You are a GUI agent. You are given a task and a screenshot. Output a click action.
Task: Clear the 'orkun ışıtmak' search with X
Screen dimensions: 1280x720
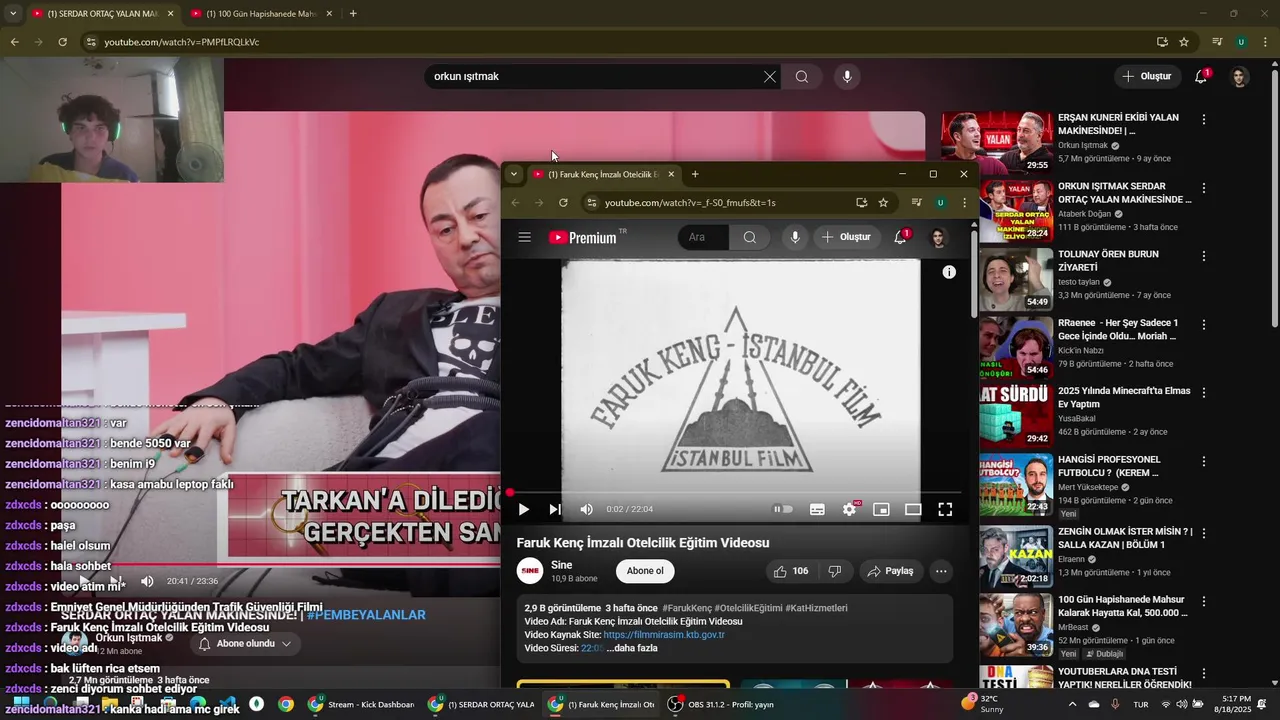[x=770, y=77]
